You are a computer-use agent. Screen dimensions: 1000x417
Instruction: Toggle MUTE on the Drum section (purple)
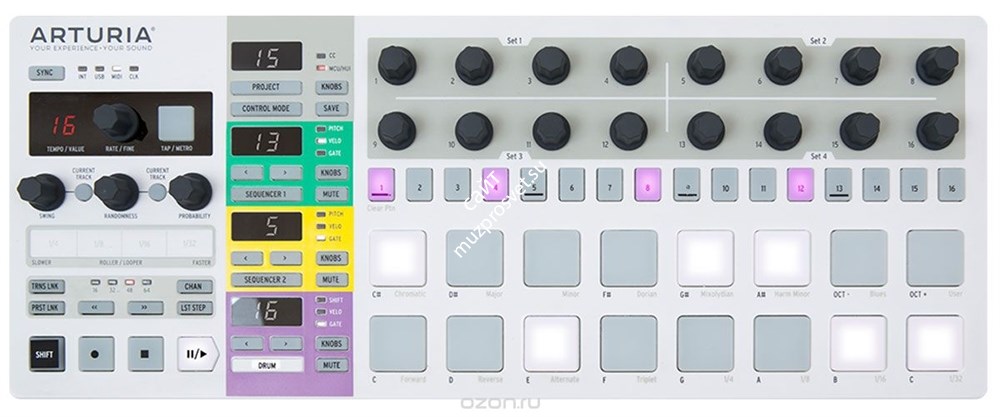[332, 365]
